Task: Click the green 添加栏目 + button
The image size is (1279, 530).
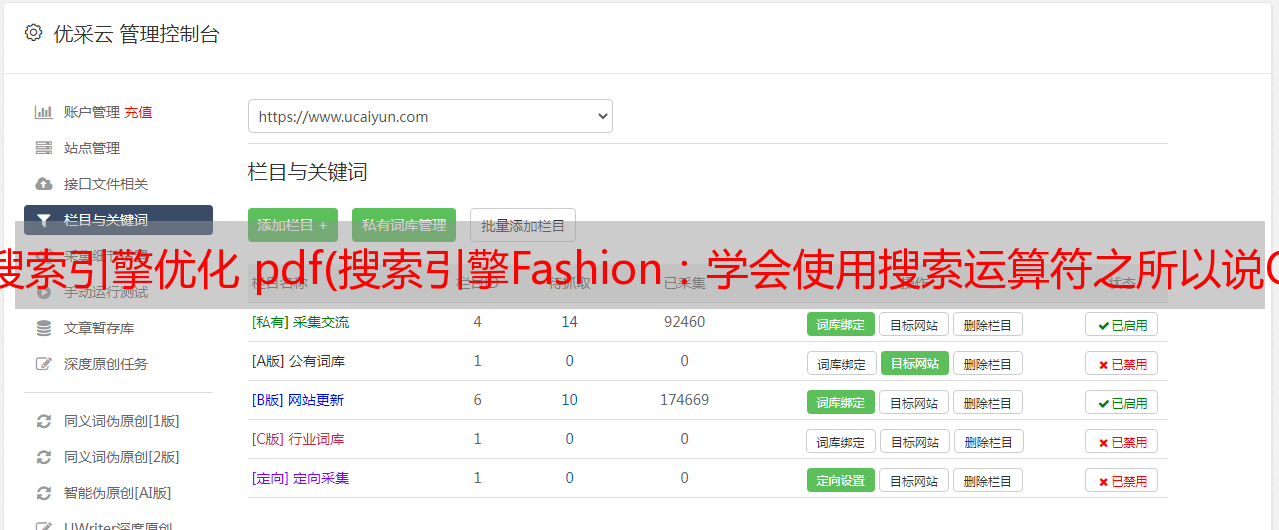Action: [x=293, y=225]
